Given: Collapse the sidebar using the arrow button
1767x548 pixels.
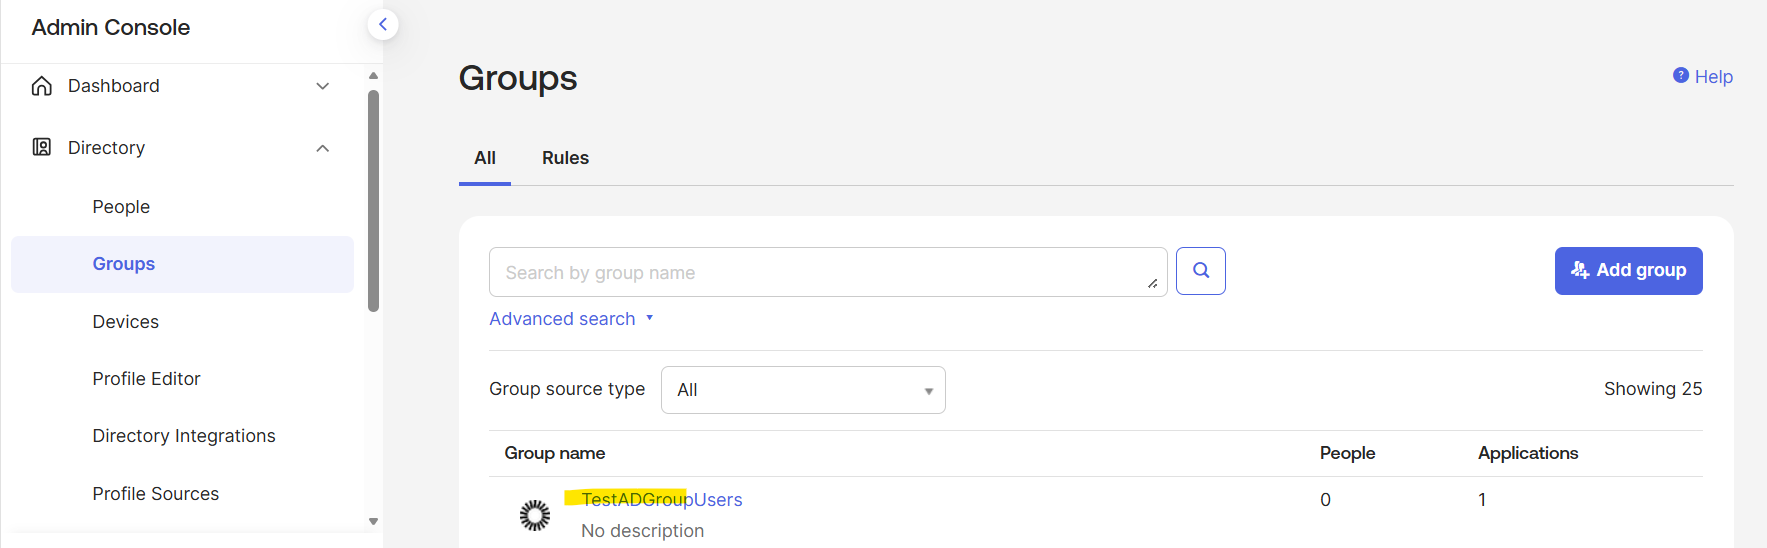Looking at the screenshot, I should pyautogui.click(x=383, y=25).
